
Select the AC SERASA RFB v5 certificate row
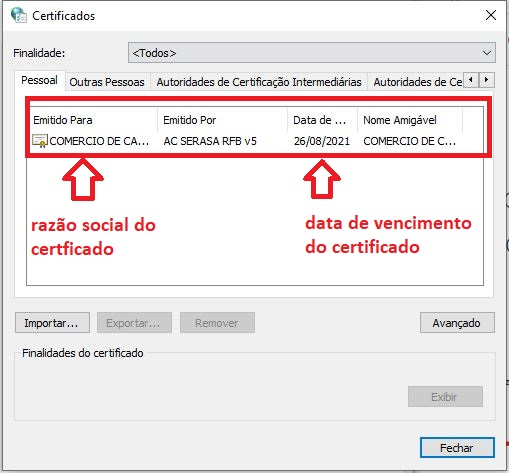(x=255, y=141)
